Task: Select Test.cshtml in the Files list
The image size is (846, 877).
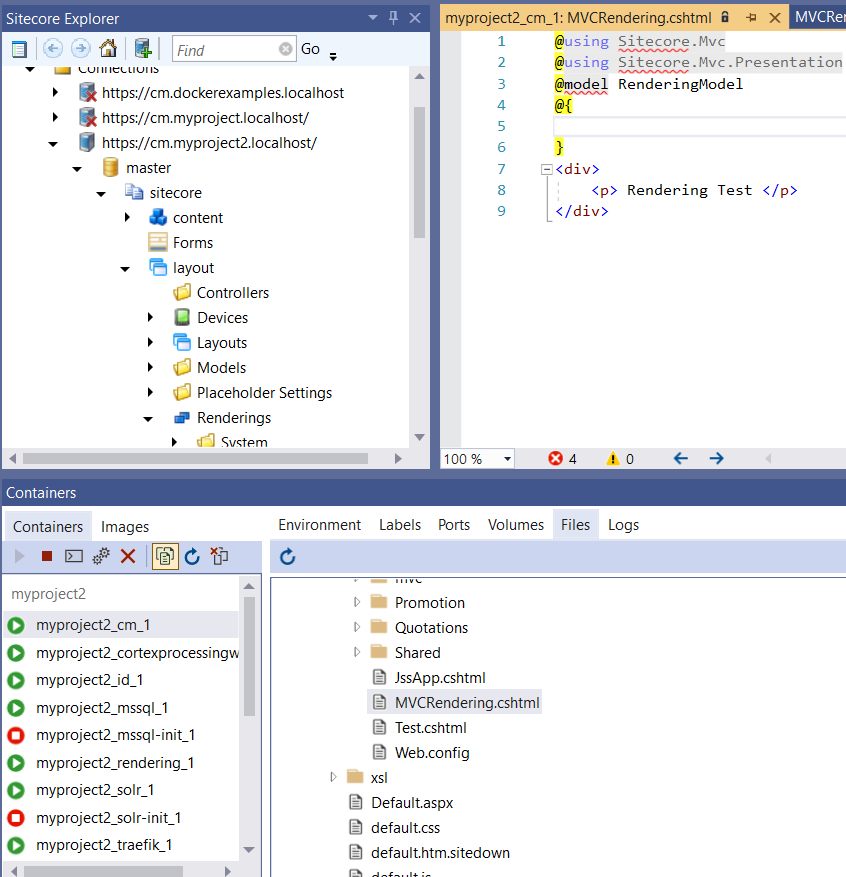Action: pos(431,728)
